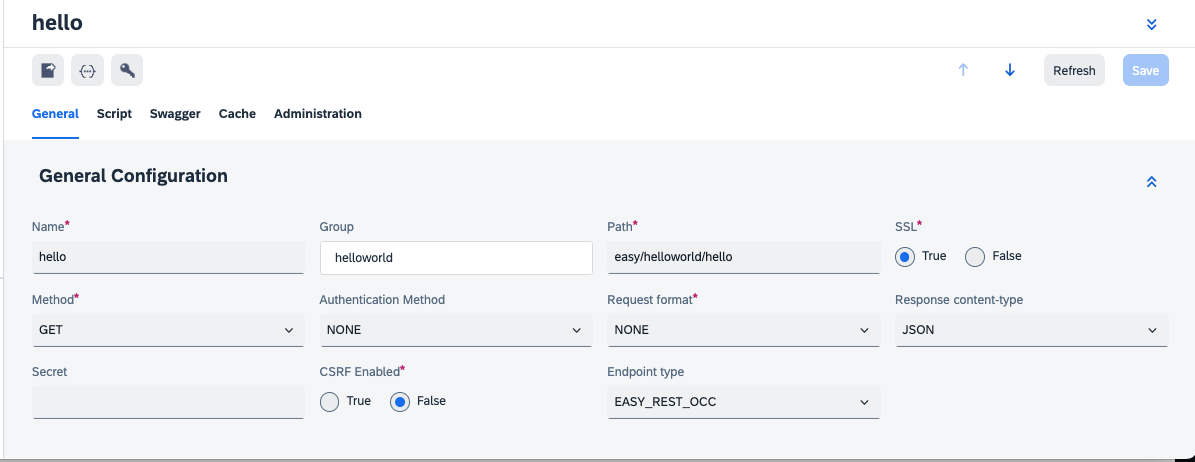This screenshot has height=462, width=1195.
Task: Click the down arrow navigation icon
Action: 1010,70
